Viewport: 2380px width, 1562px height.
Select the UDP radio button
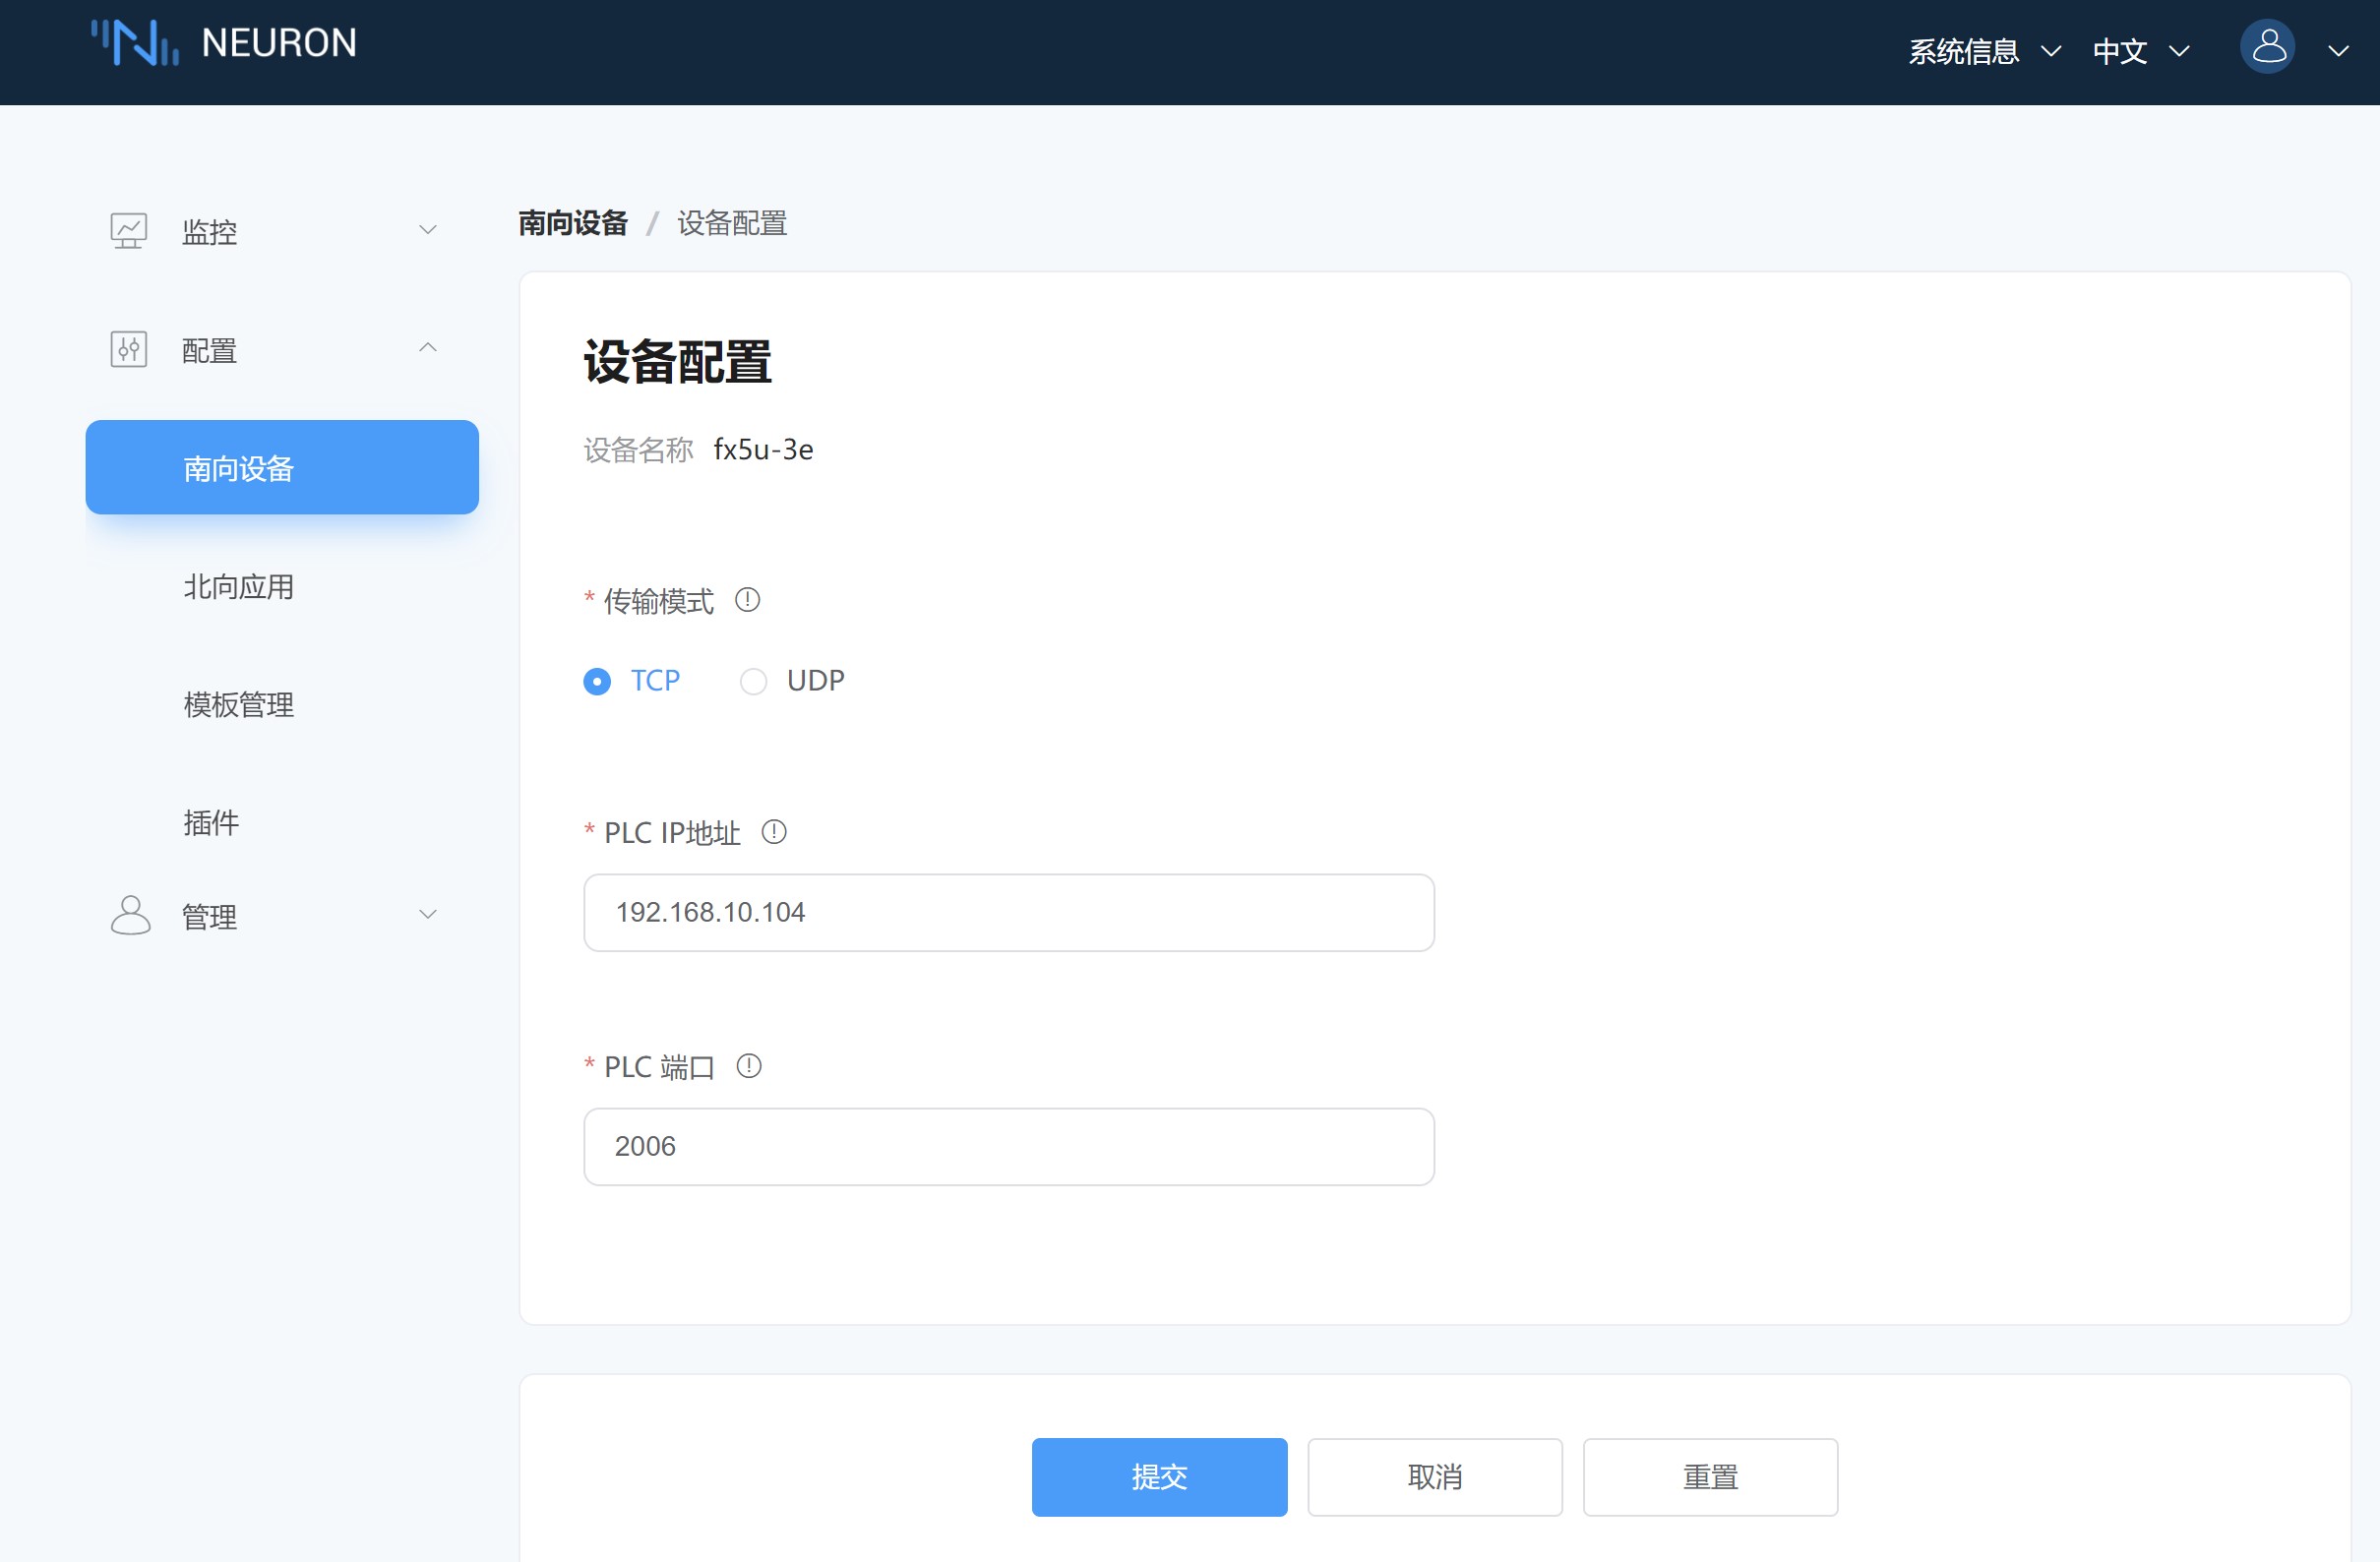[x=753, y=682]
